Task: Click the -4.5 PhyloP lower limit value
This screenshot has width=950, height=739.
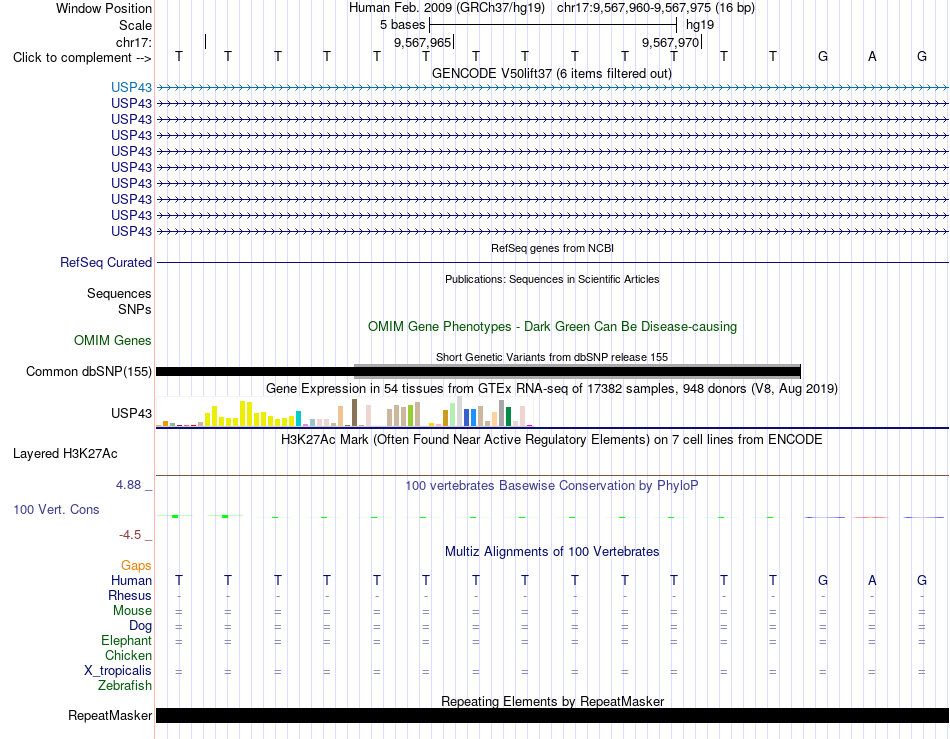Action: pos(130,535)
